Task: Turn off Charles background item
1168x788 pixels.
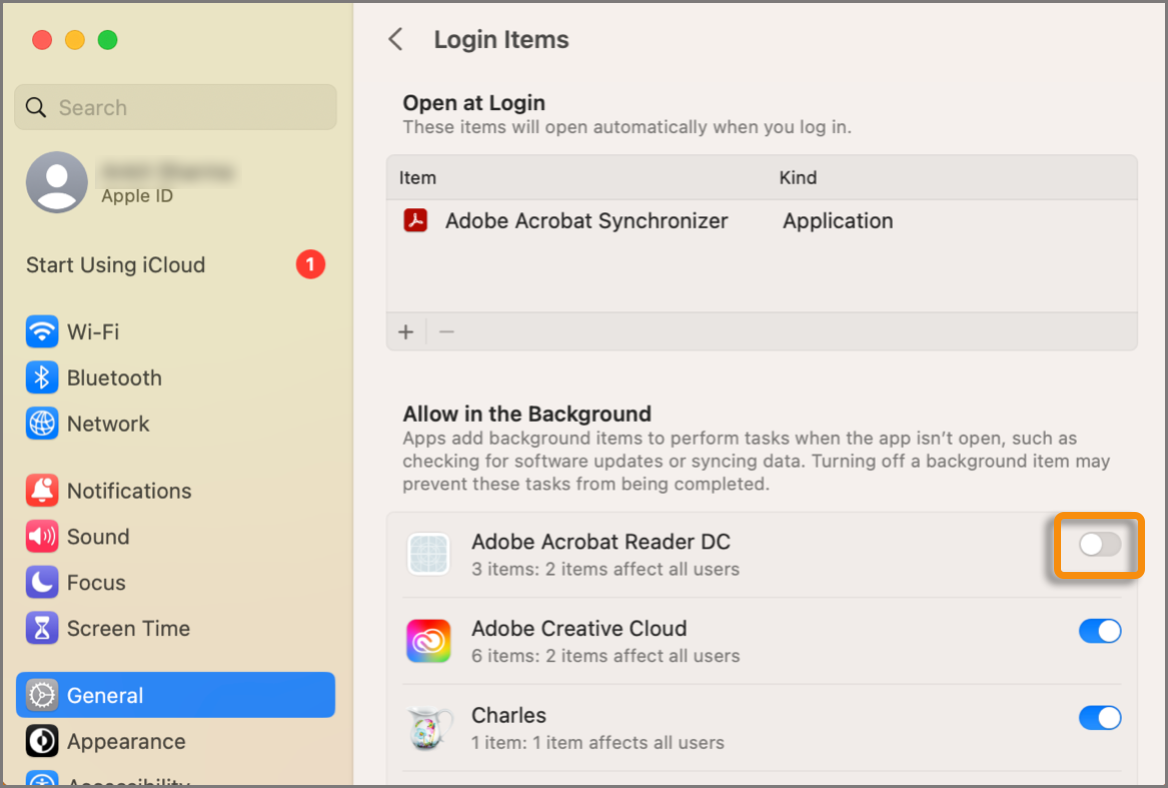Action: click(x=1100, y=718)
